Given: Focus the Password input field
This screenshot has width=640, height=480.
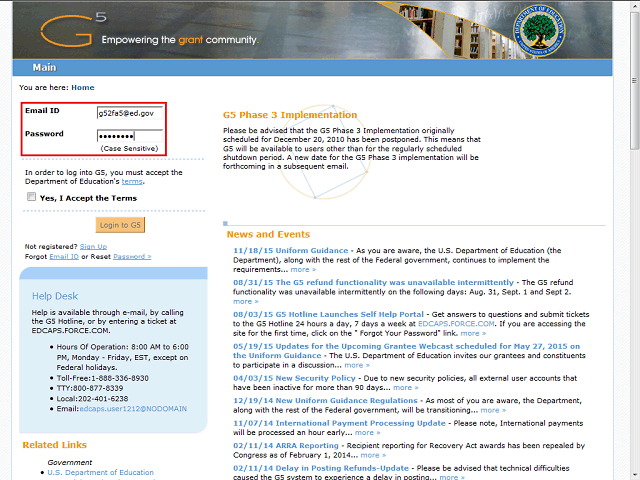Looking at the screenshot, I should pyautogui.click(x=130, y=136).
